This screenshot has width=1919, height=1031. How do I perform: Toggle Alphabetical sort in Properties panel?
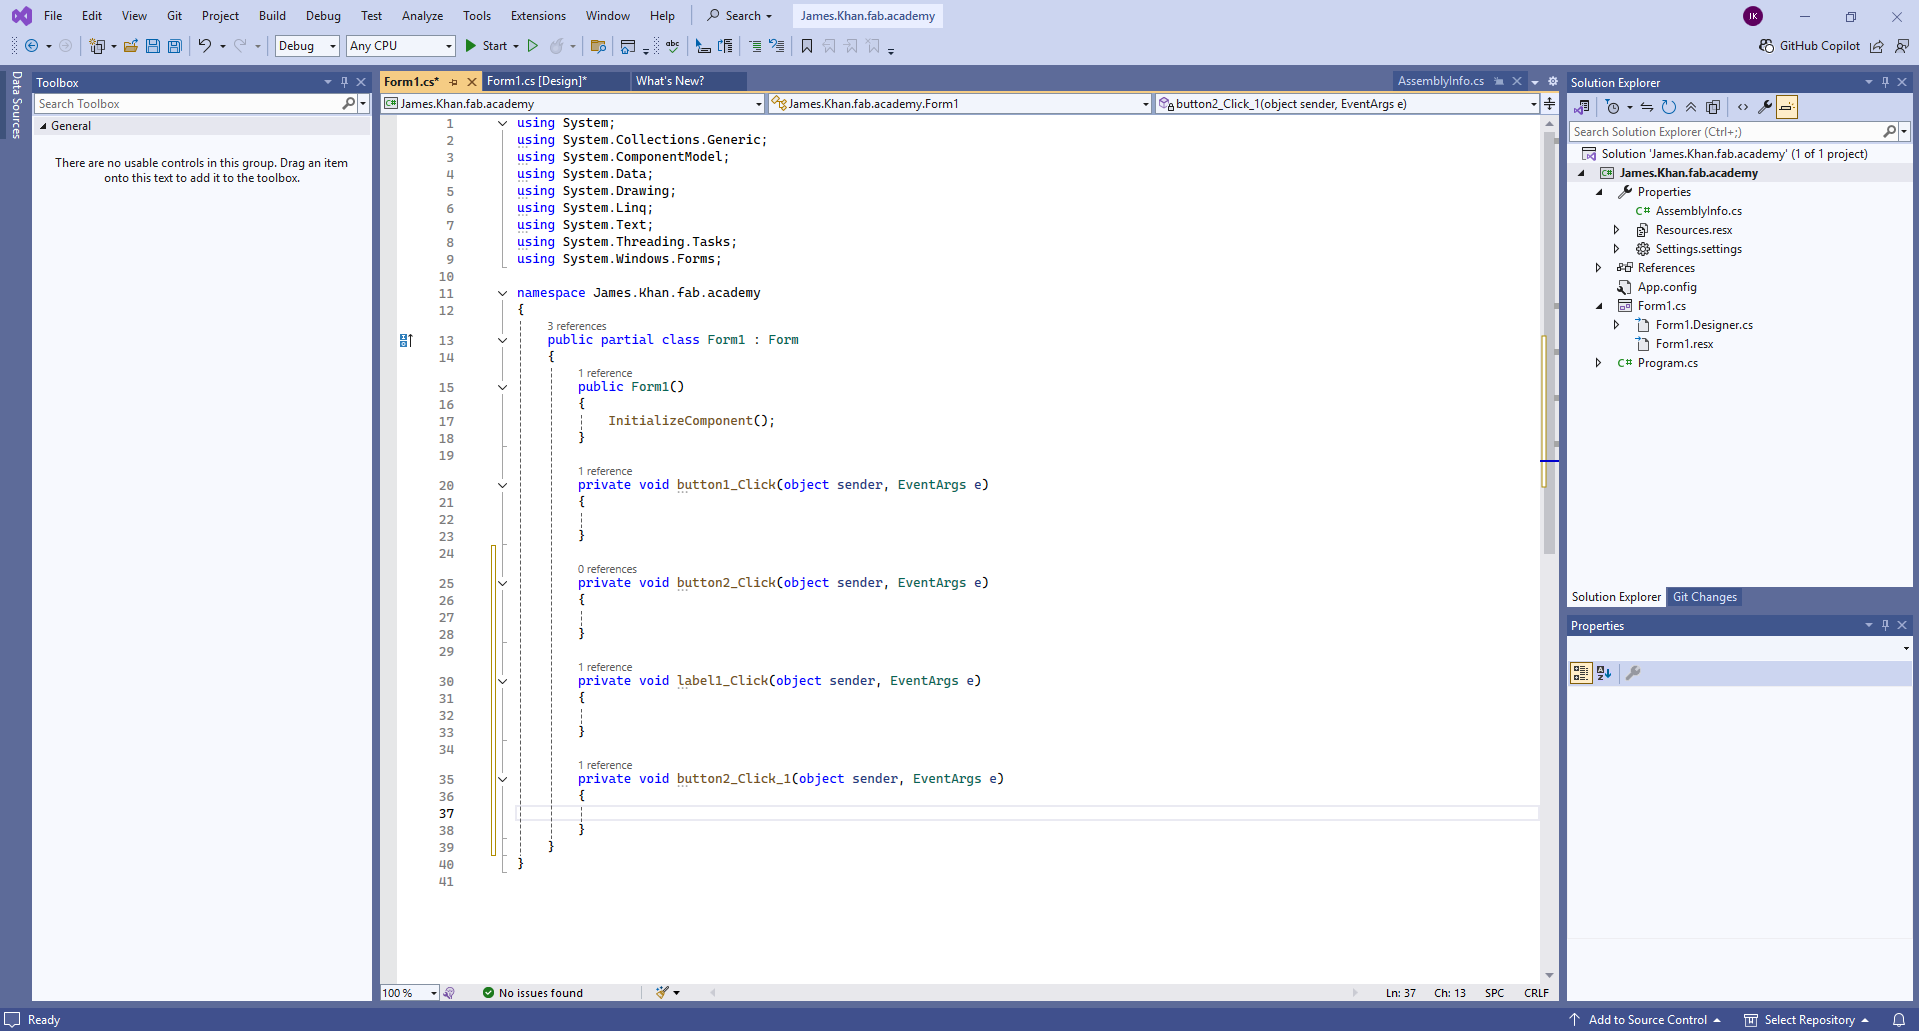point(1604,673)
